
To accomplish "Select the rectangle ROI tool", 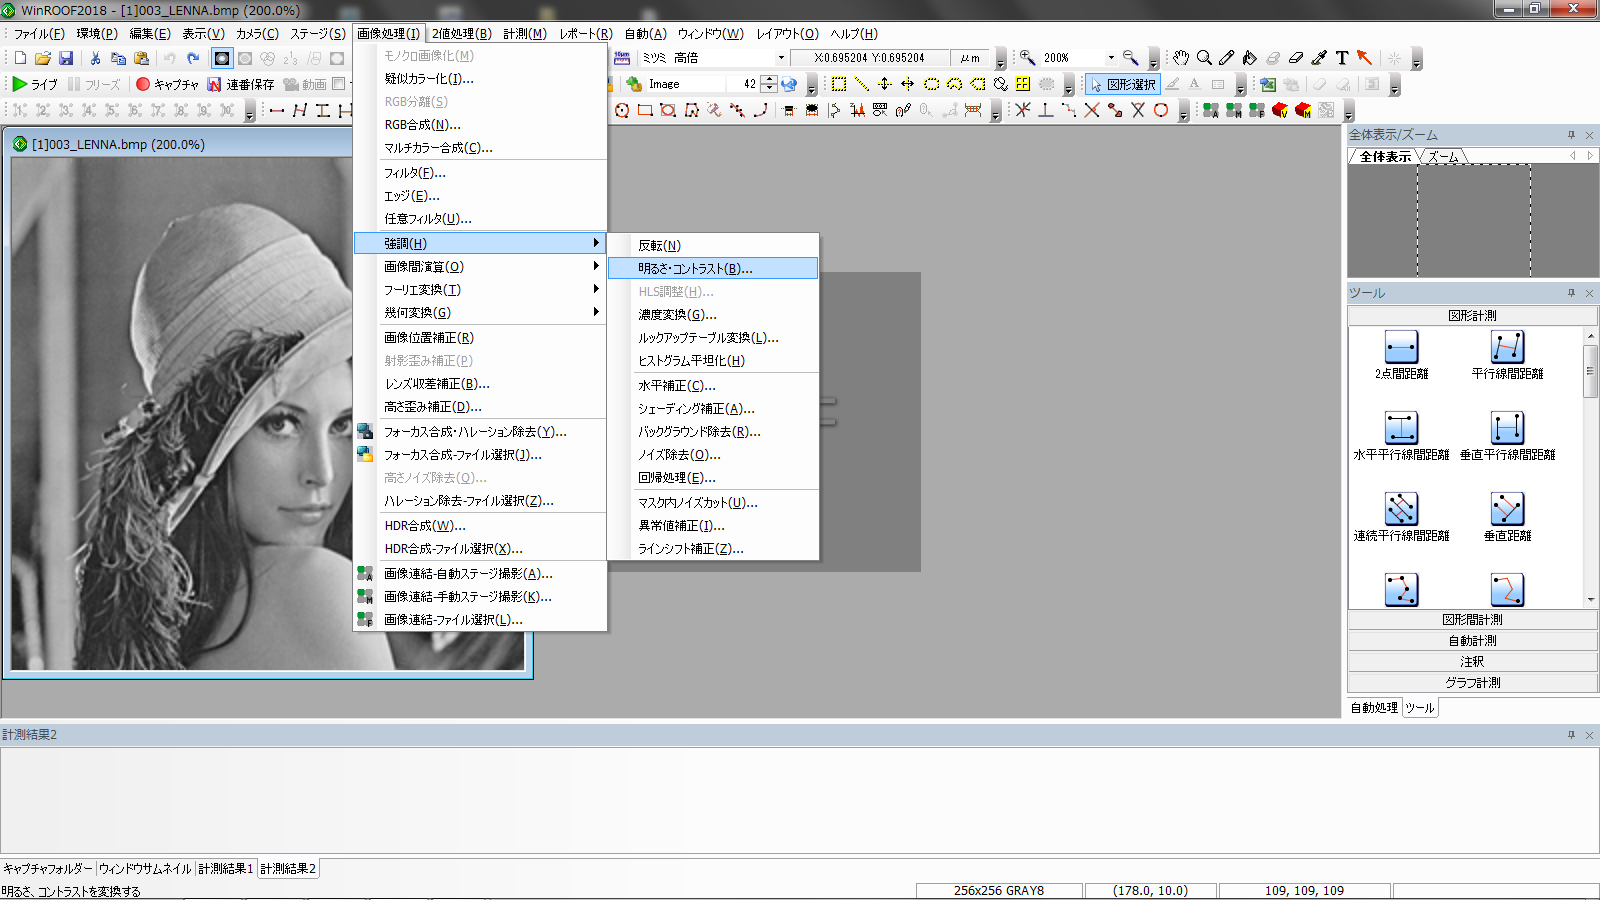I will pyautogui.click(x=839, y=84).
